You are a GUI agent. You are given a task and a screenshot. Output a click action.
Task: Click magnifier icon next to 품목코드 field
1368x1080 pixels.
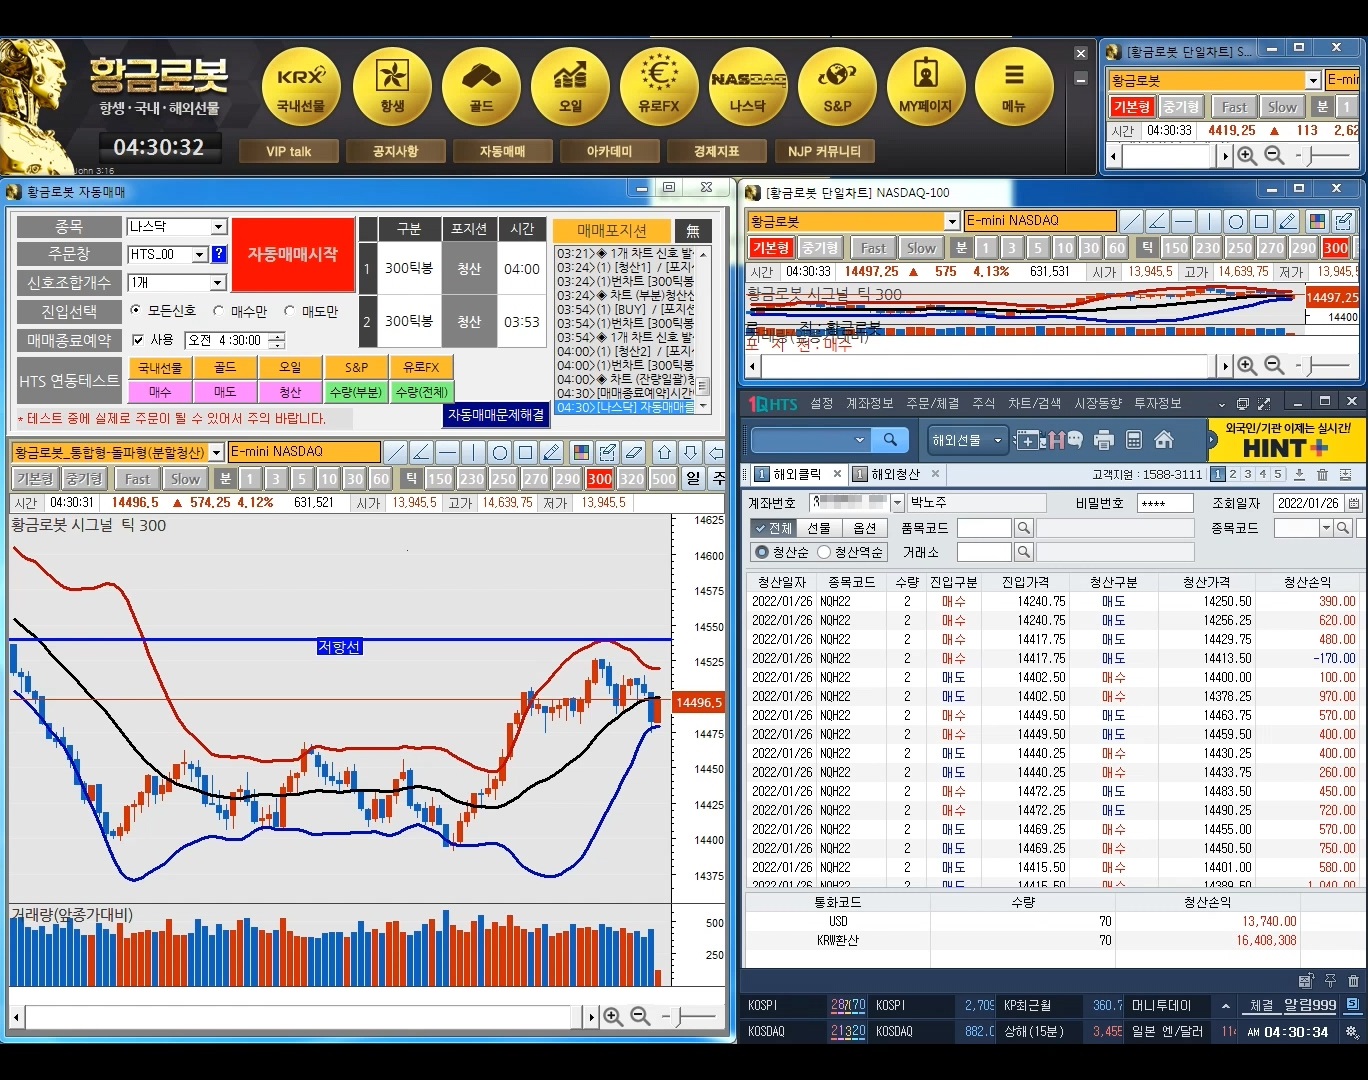pos(1023,528)
